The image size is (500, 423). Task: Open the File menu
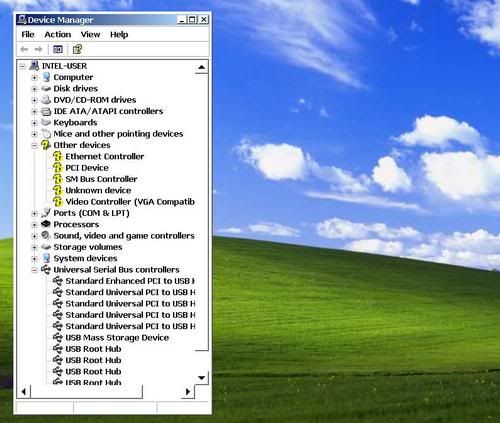tap(28, 34)
